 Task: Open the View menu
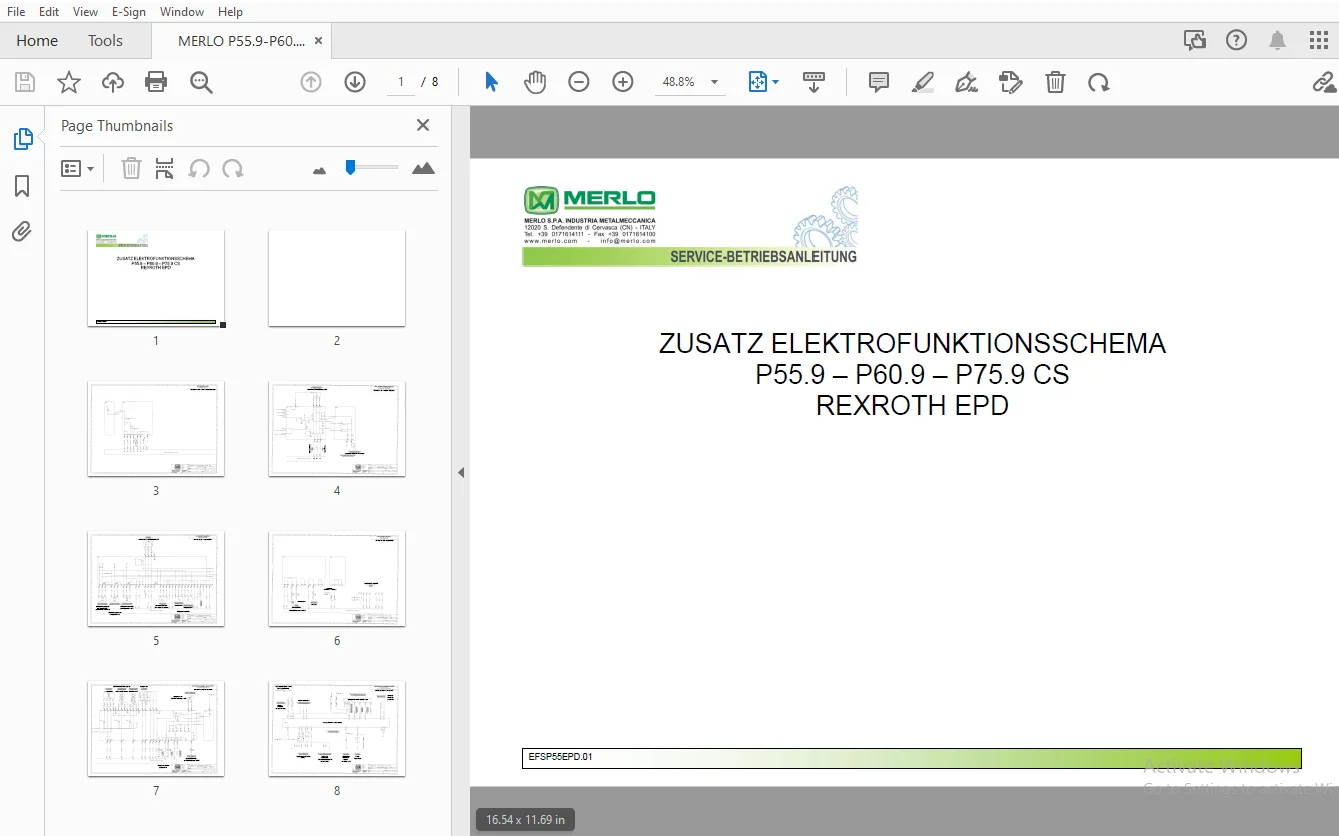pos(86,11)
